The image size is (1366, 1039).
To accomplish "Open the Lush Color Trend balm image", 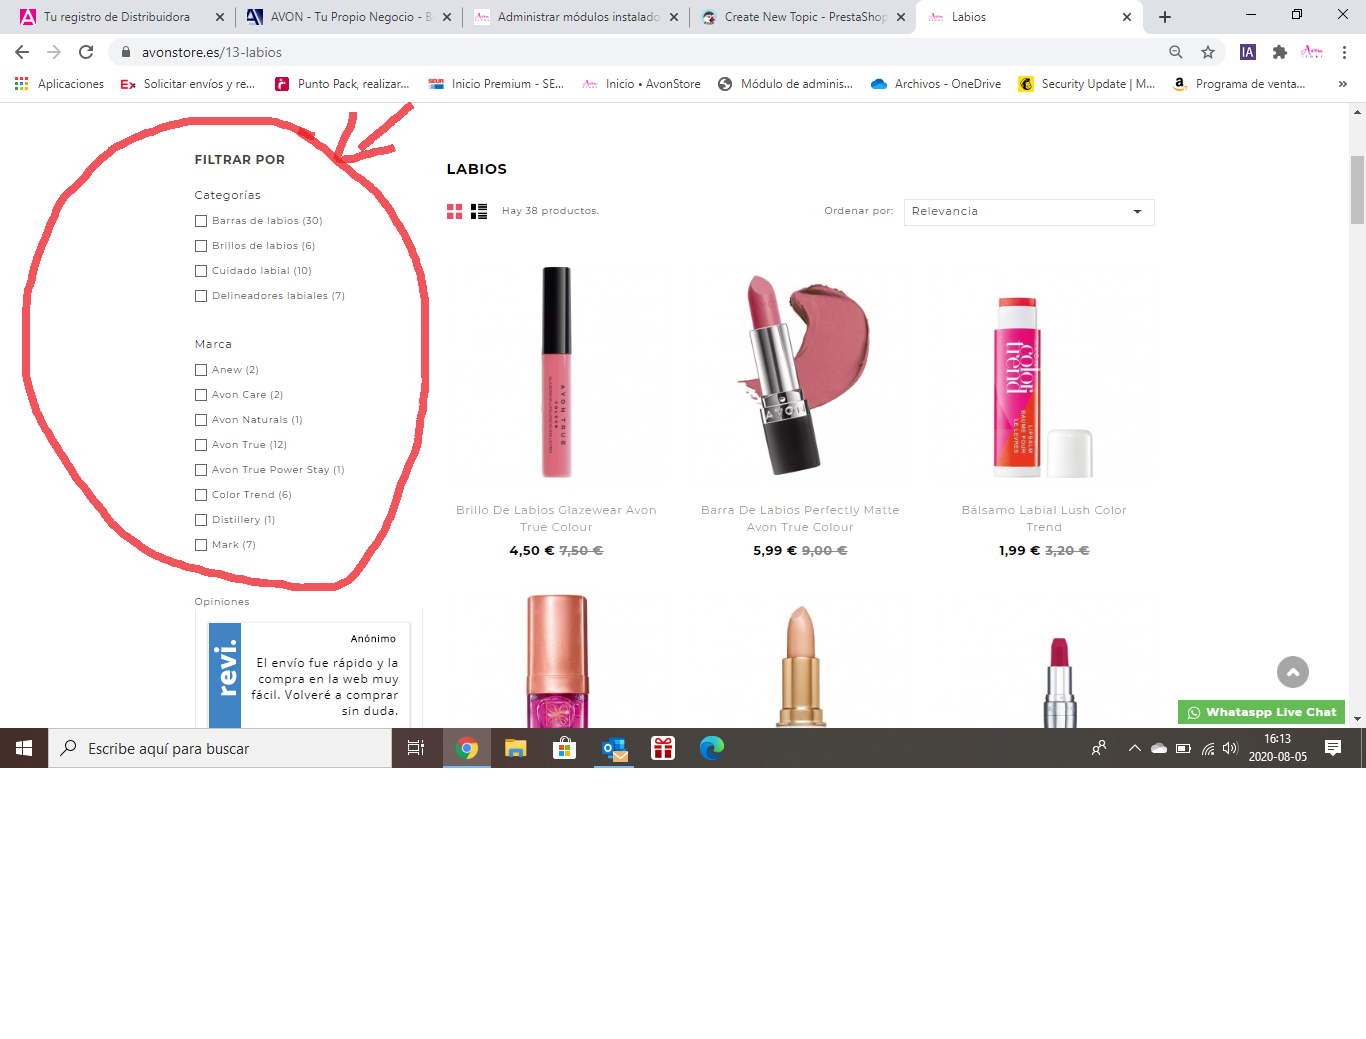I will pos(1044,372).
